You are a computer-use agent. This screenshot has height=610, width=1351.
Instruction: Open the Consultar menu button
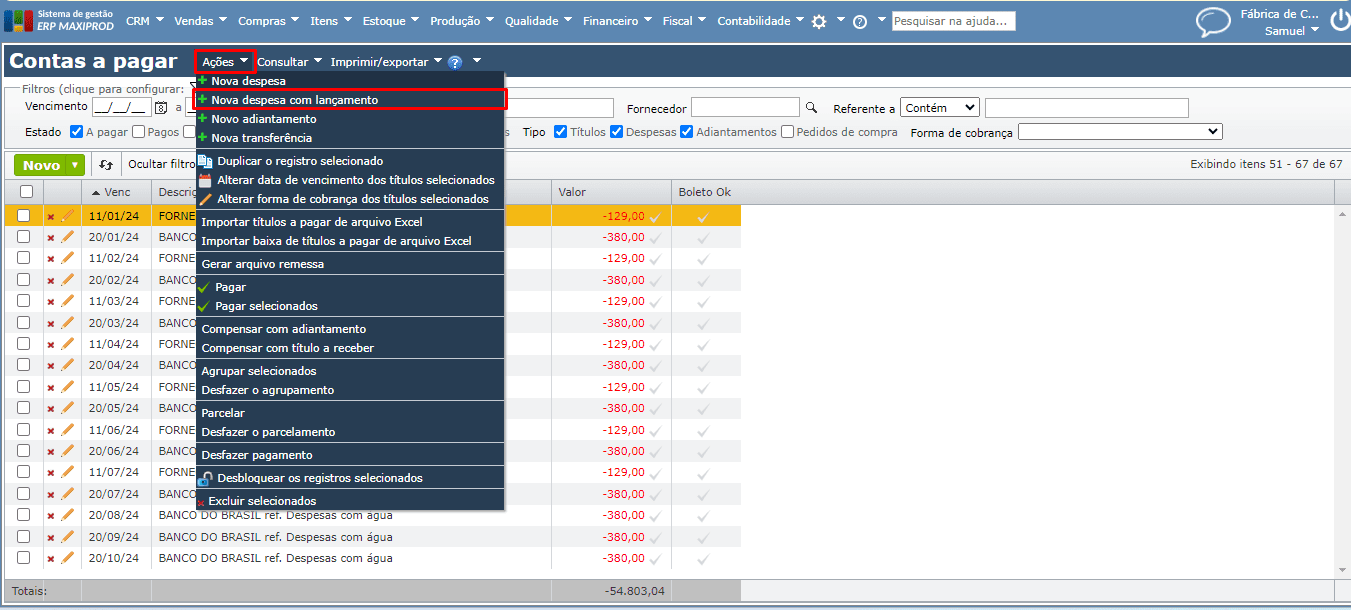coord(290,62)
